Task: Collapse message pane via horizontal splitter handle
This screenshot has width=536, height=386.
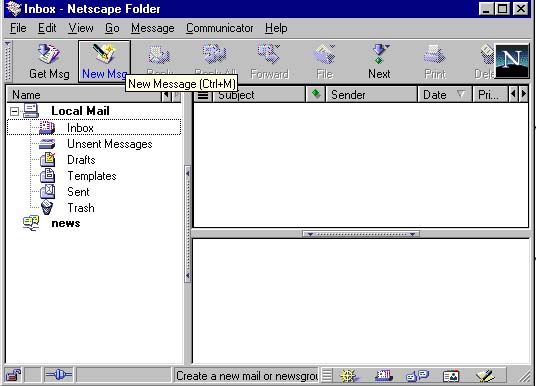Action: pyautogui.click(x=361, y=234)
